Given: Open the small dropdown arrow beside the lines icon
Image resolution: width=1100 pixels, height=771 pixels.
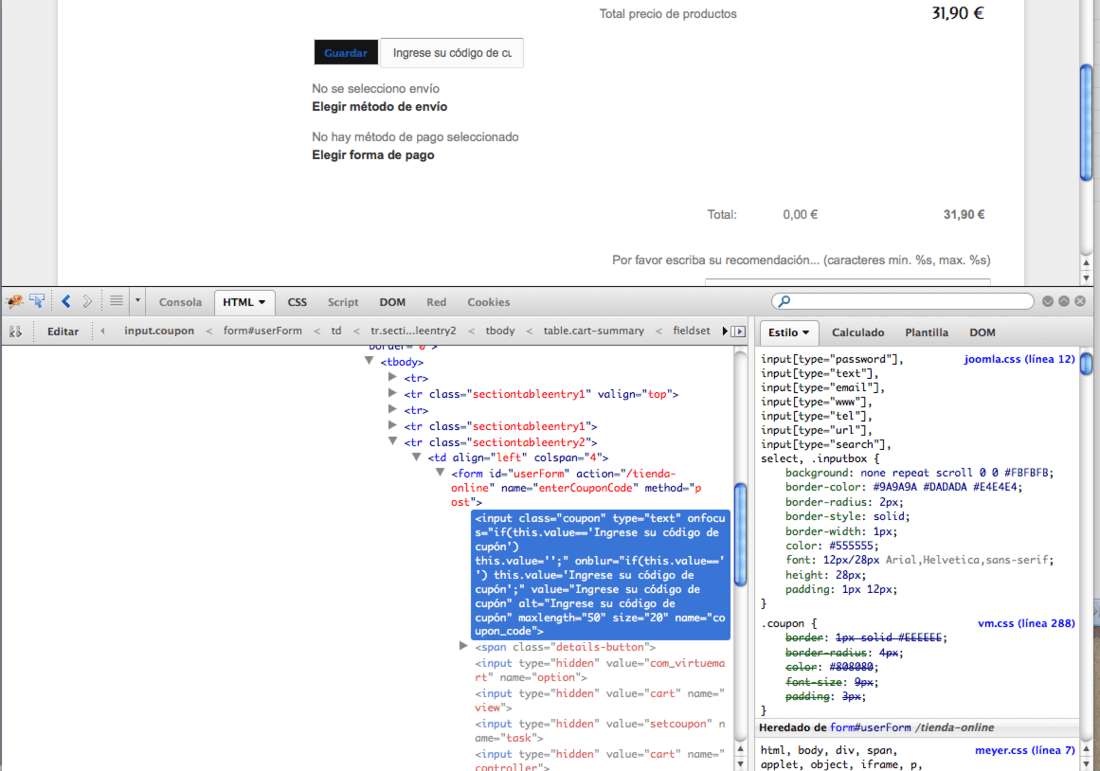Looking at the screenshot, I should pos(138,301).
